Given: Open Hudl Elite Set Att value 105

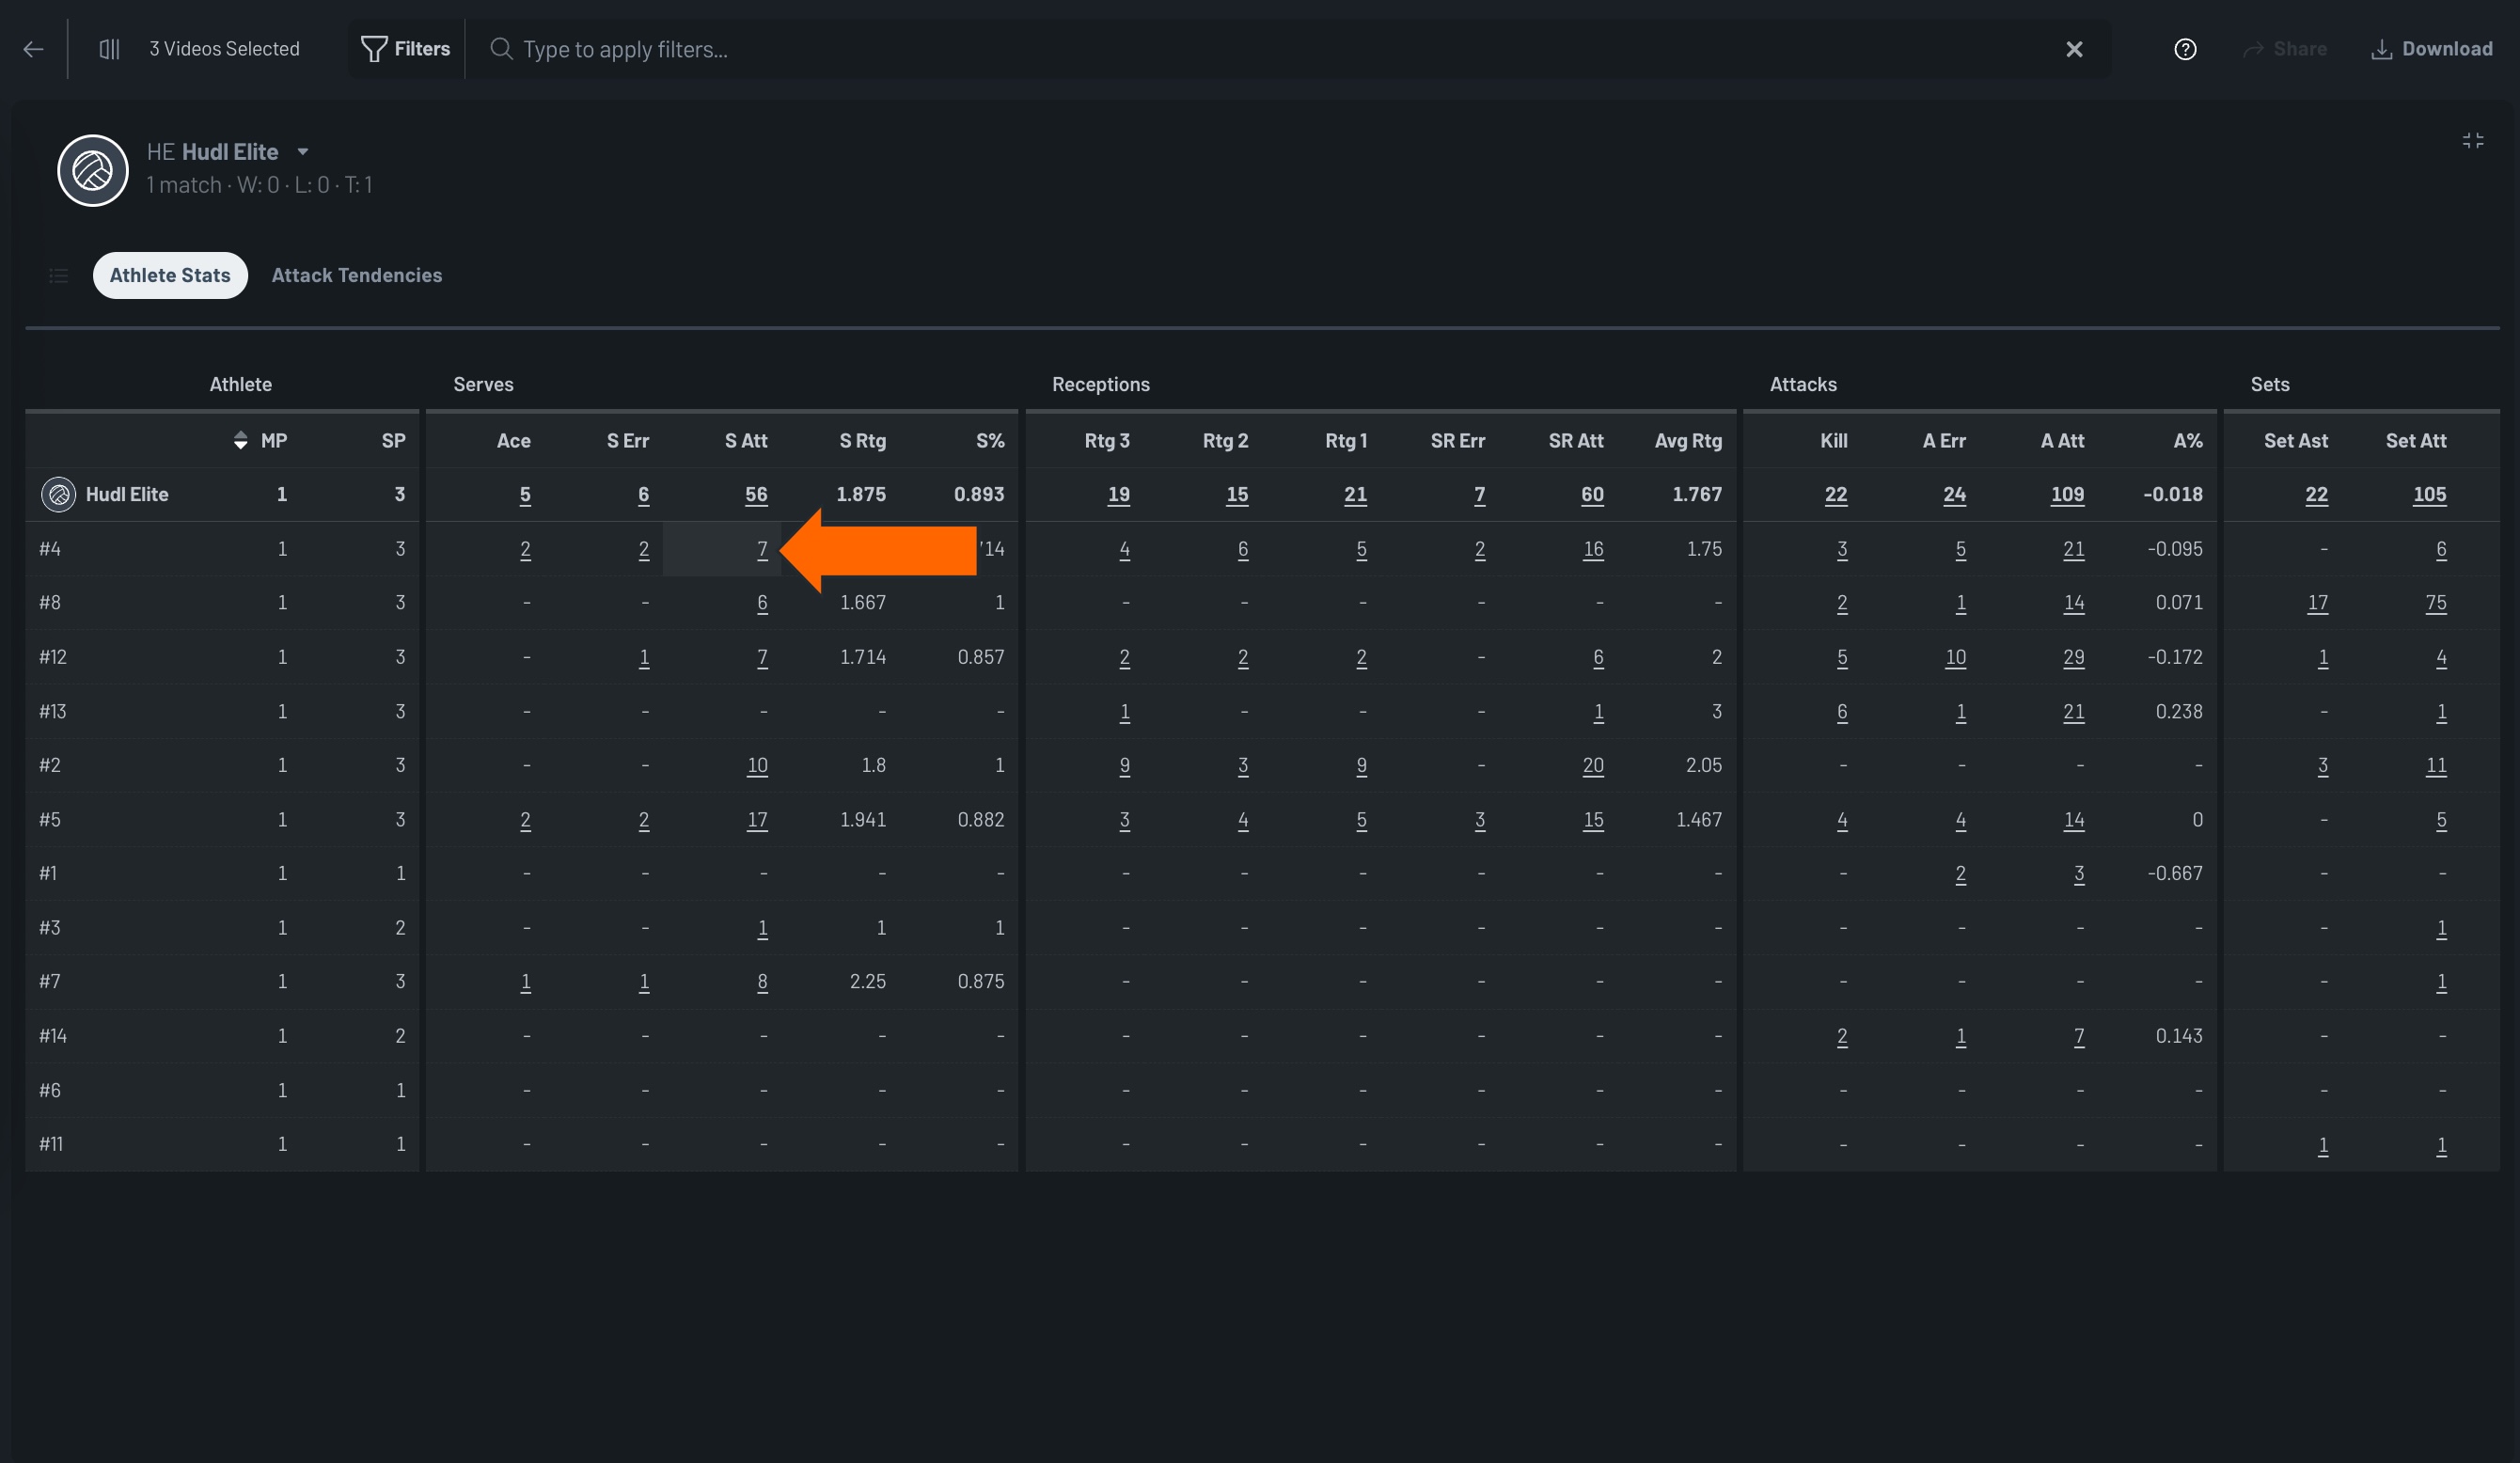Looking at the screenshot, I should coord(2429,495).
